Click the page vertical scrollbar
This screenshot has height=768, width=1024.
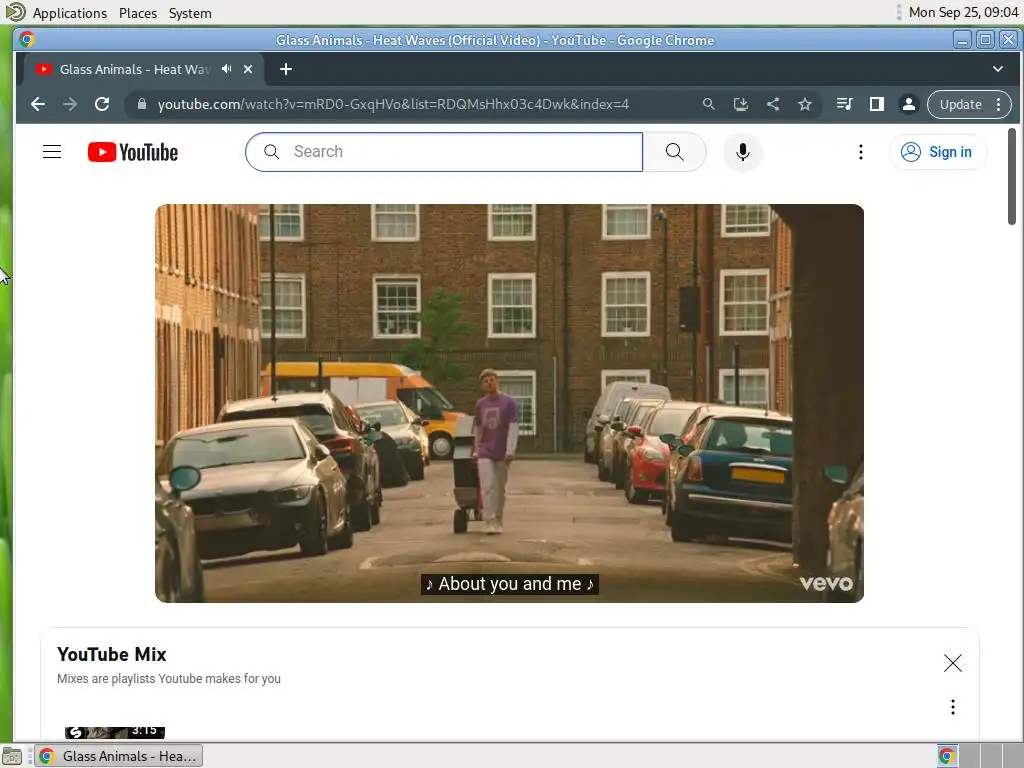tap(1012, 176)
